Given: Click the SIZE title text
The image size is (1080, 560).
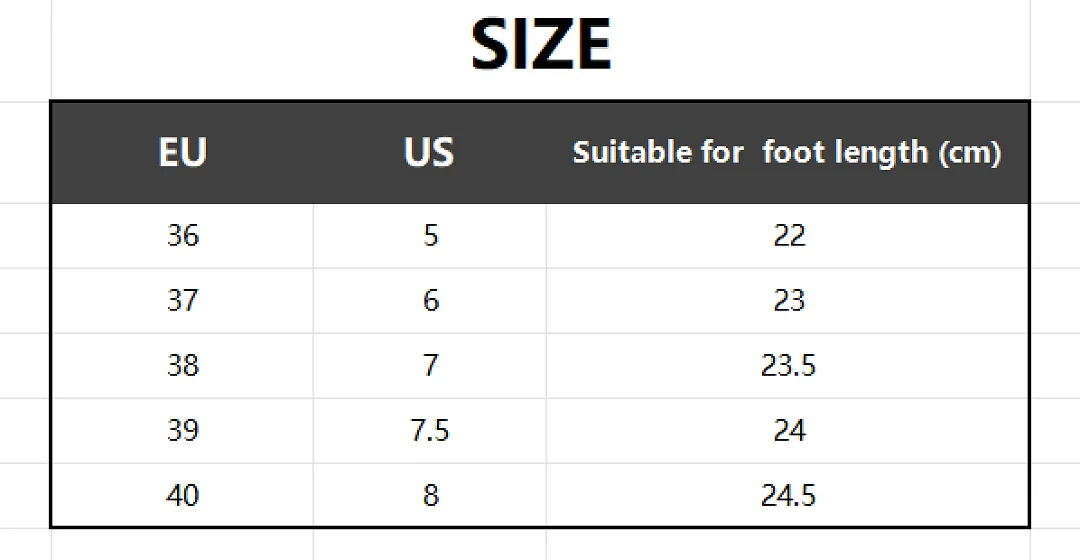Looking at the screenshot, I should click(x=541, y=45).
